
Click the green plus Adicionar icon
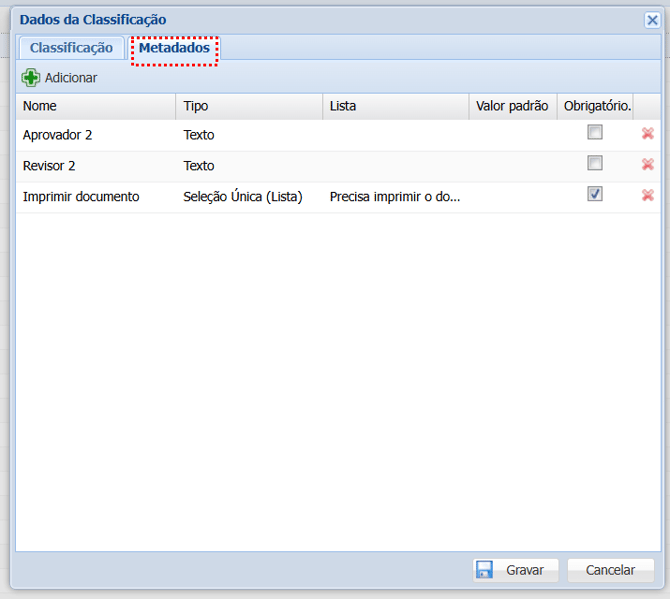pyautogui.click(x=31, y=78)
